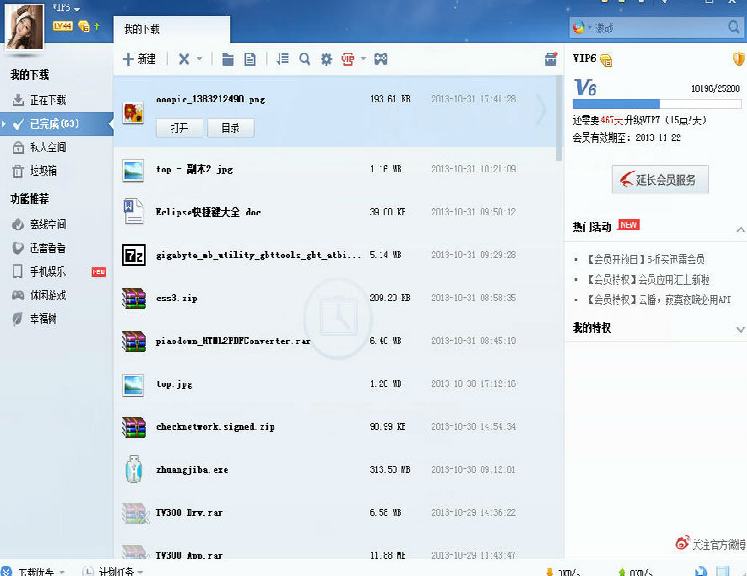Expand the 我的特权 section chevron
The image size is (747, 576).
tap(739, 329)
